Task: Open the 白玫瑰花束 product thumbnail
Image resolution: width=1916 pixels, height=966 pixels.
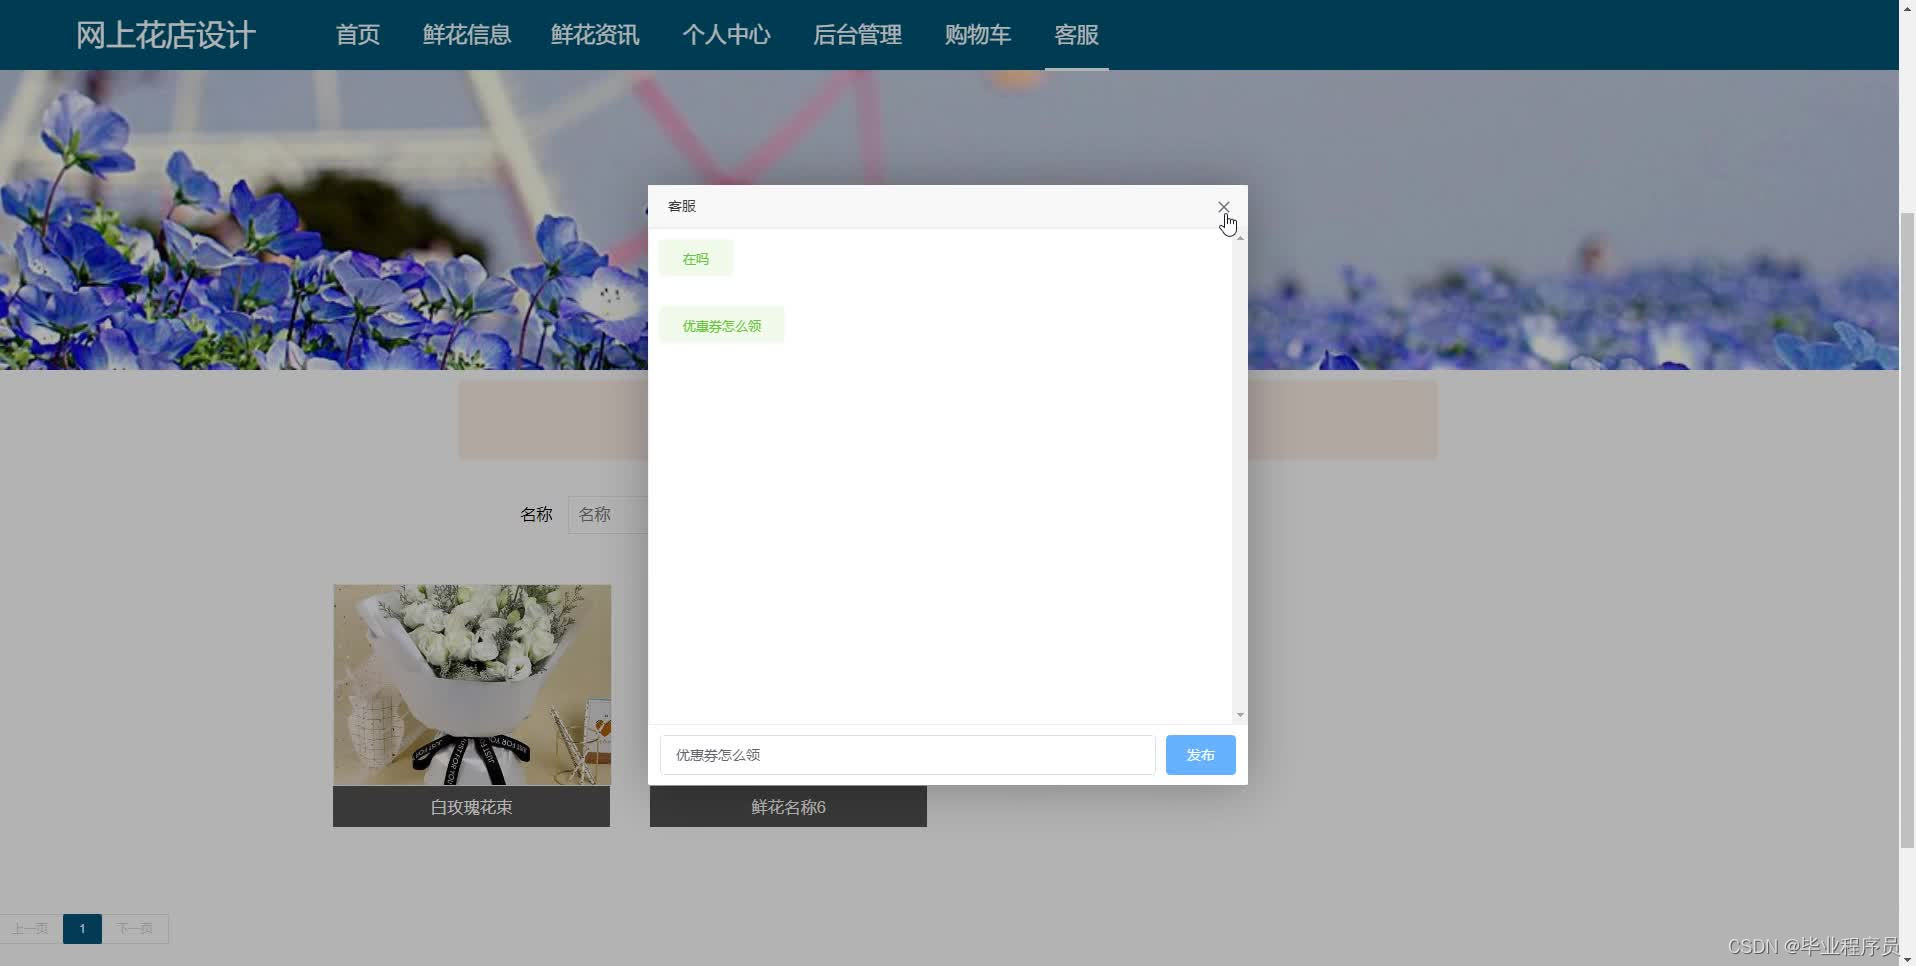Action: click(x=472, y=685)
